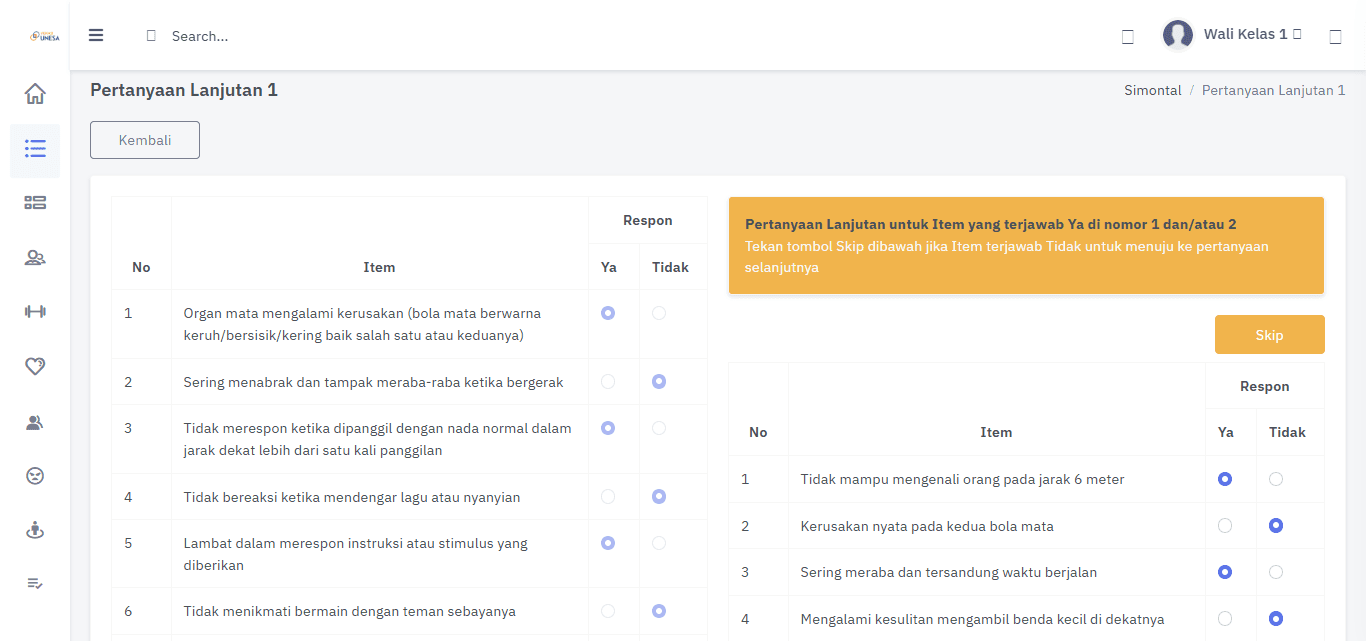Select the list icon in sidebar

tap(35, 149)
